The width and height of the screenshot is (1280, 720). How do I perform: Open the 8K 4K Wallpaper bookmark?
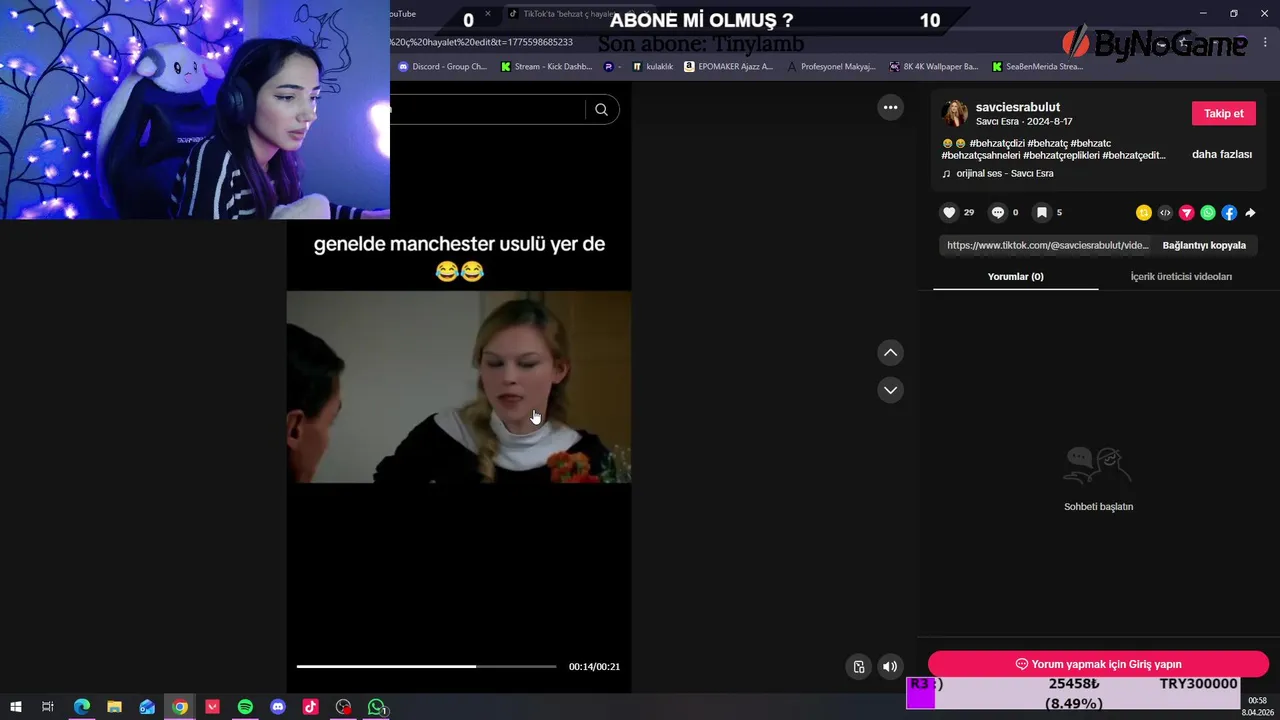933,67
